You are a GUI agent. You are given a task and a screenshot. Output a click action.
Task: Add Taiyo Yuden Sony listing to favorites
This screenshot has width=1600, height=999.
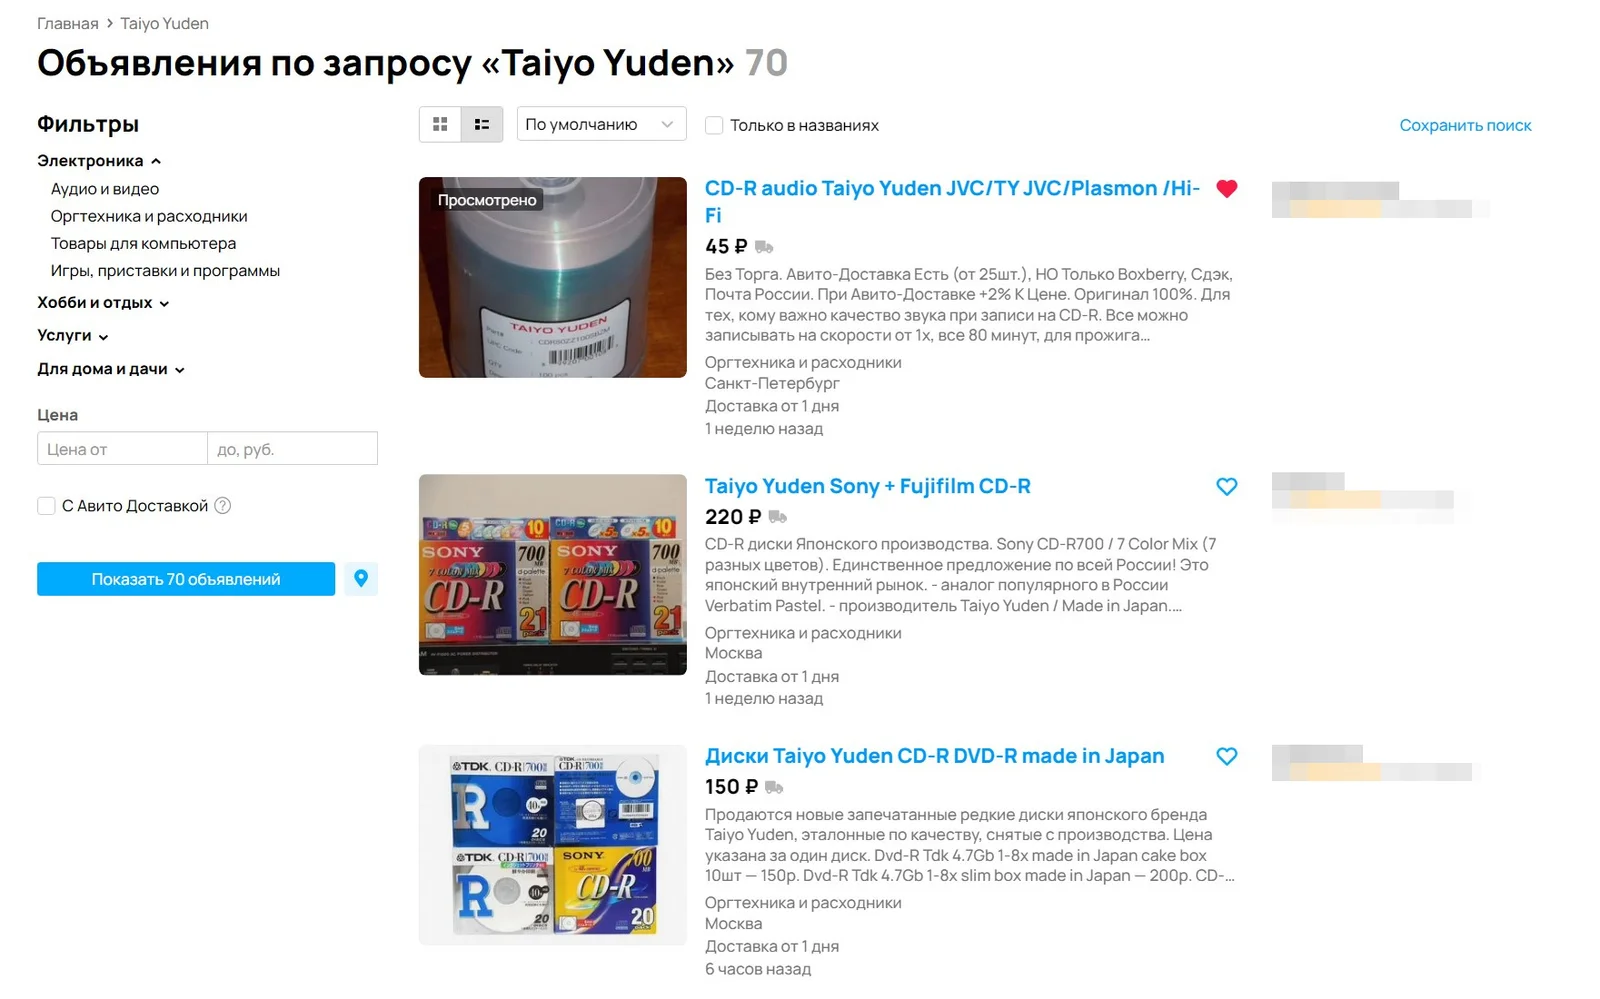(x=1227, y=486)
